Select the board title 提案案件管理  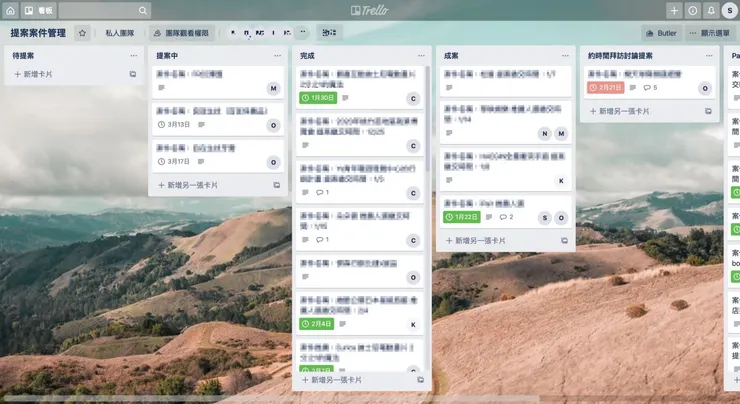tap(38, 33)
